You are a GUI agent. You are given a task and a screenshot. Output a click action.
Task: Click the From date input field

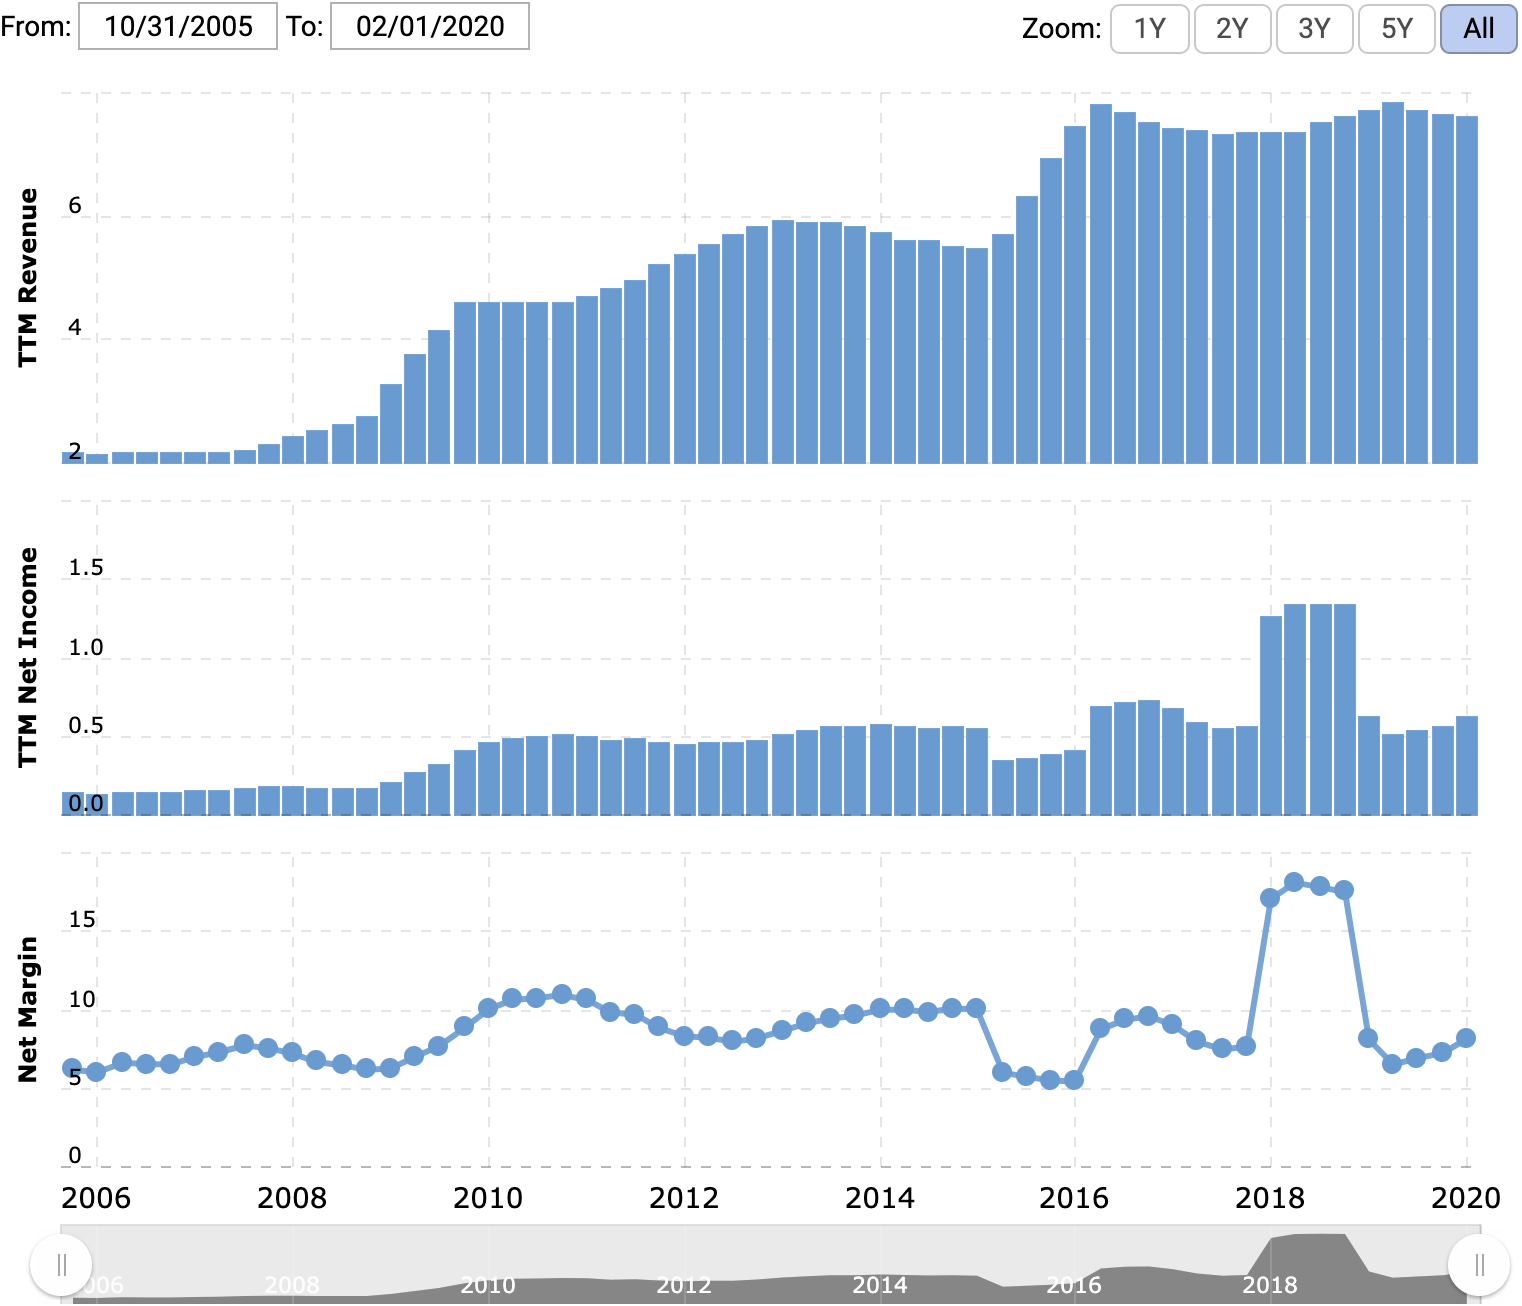[178, 27]
